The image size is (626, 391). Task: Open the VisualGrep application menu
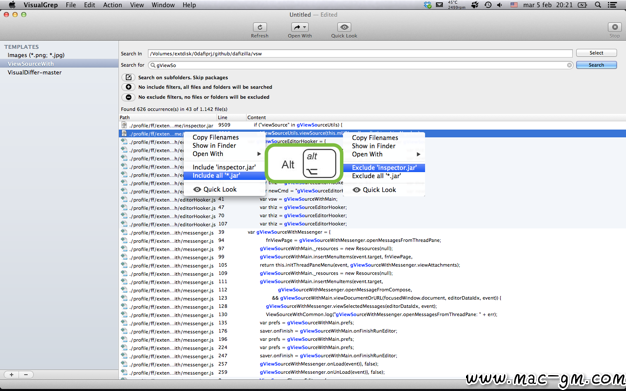pyautogui.click(x=40, y=5)
